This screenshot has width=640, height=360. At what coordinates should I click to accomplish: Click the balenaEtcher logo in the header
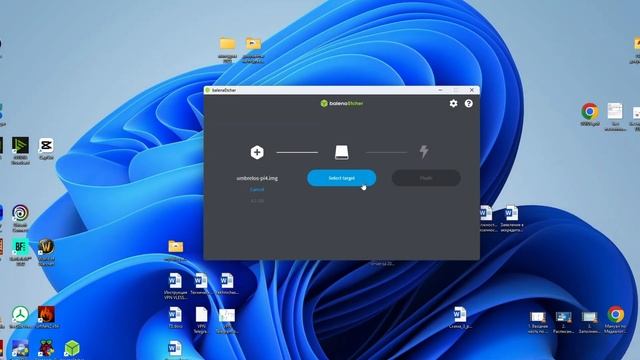342,103
